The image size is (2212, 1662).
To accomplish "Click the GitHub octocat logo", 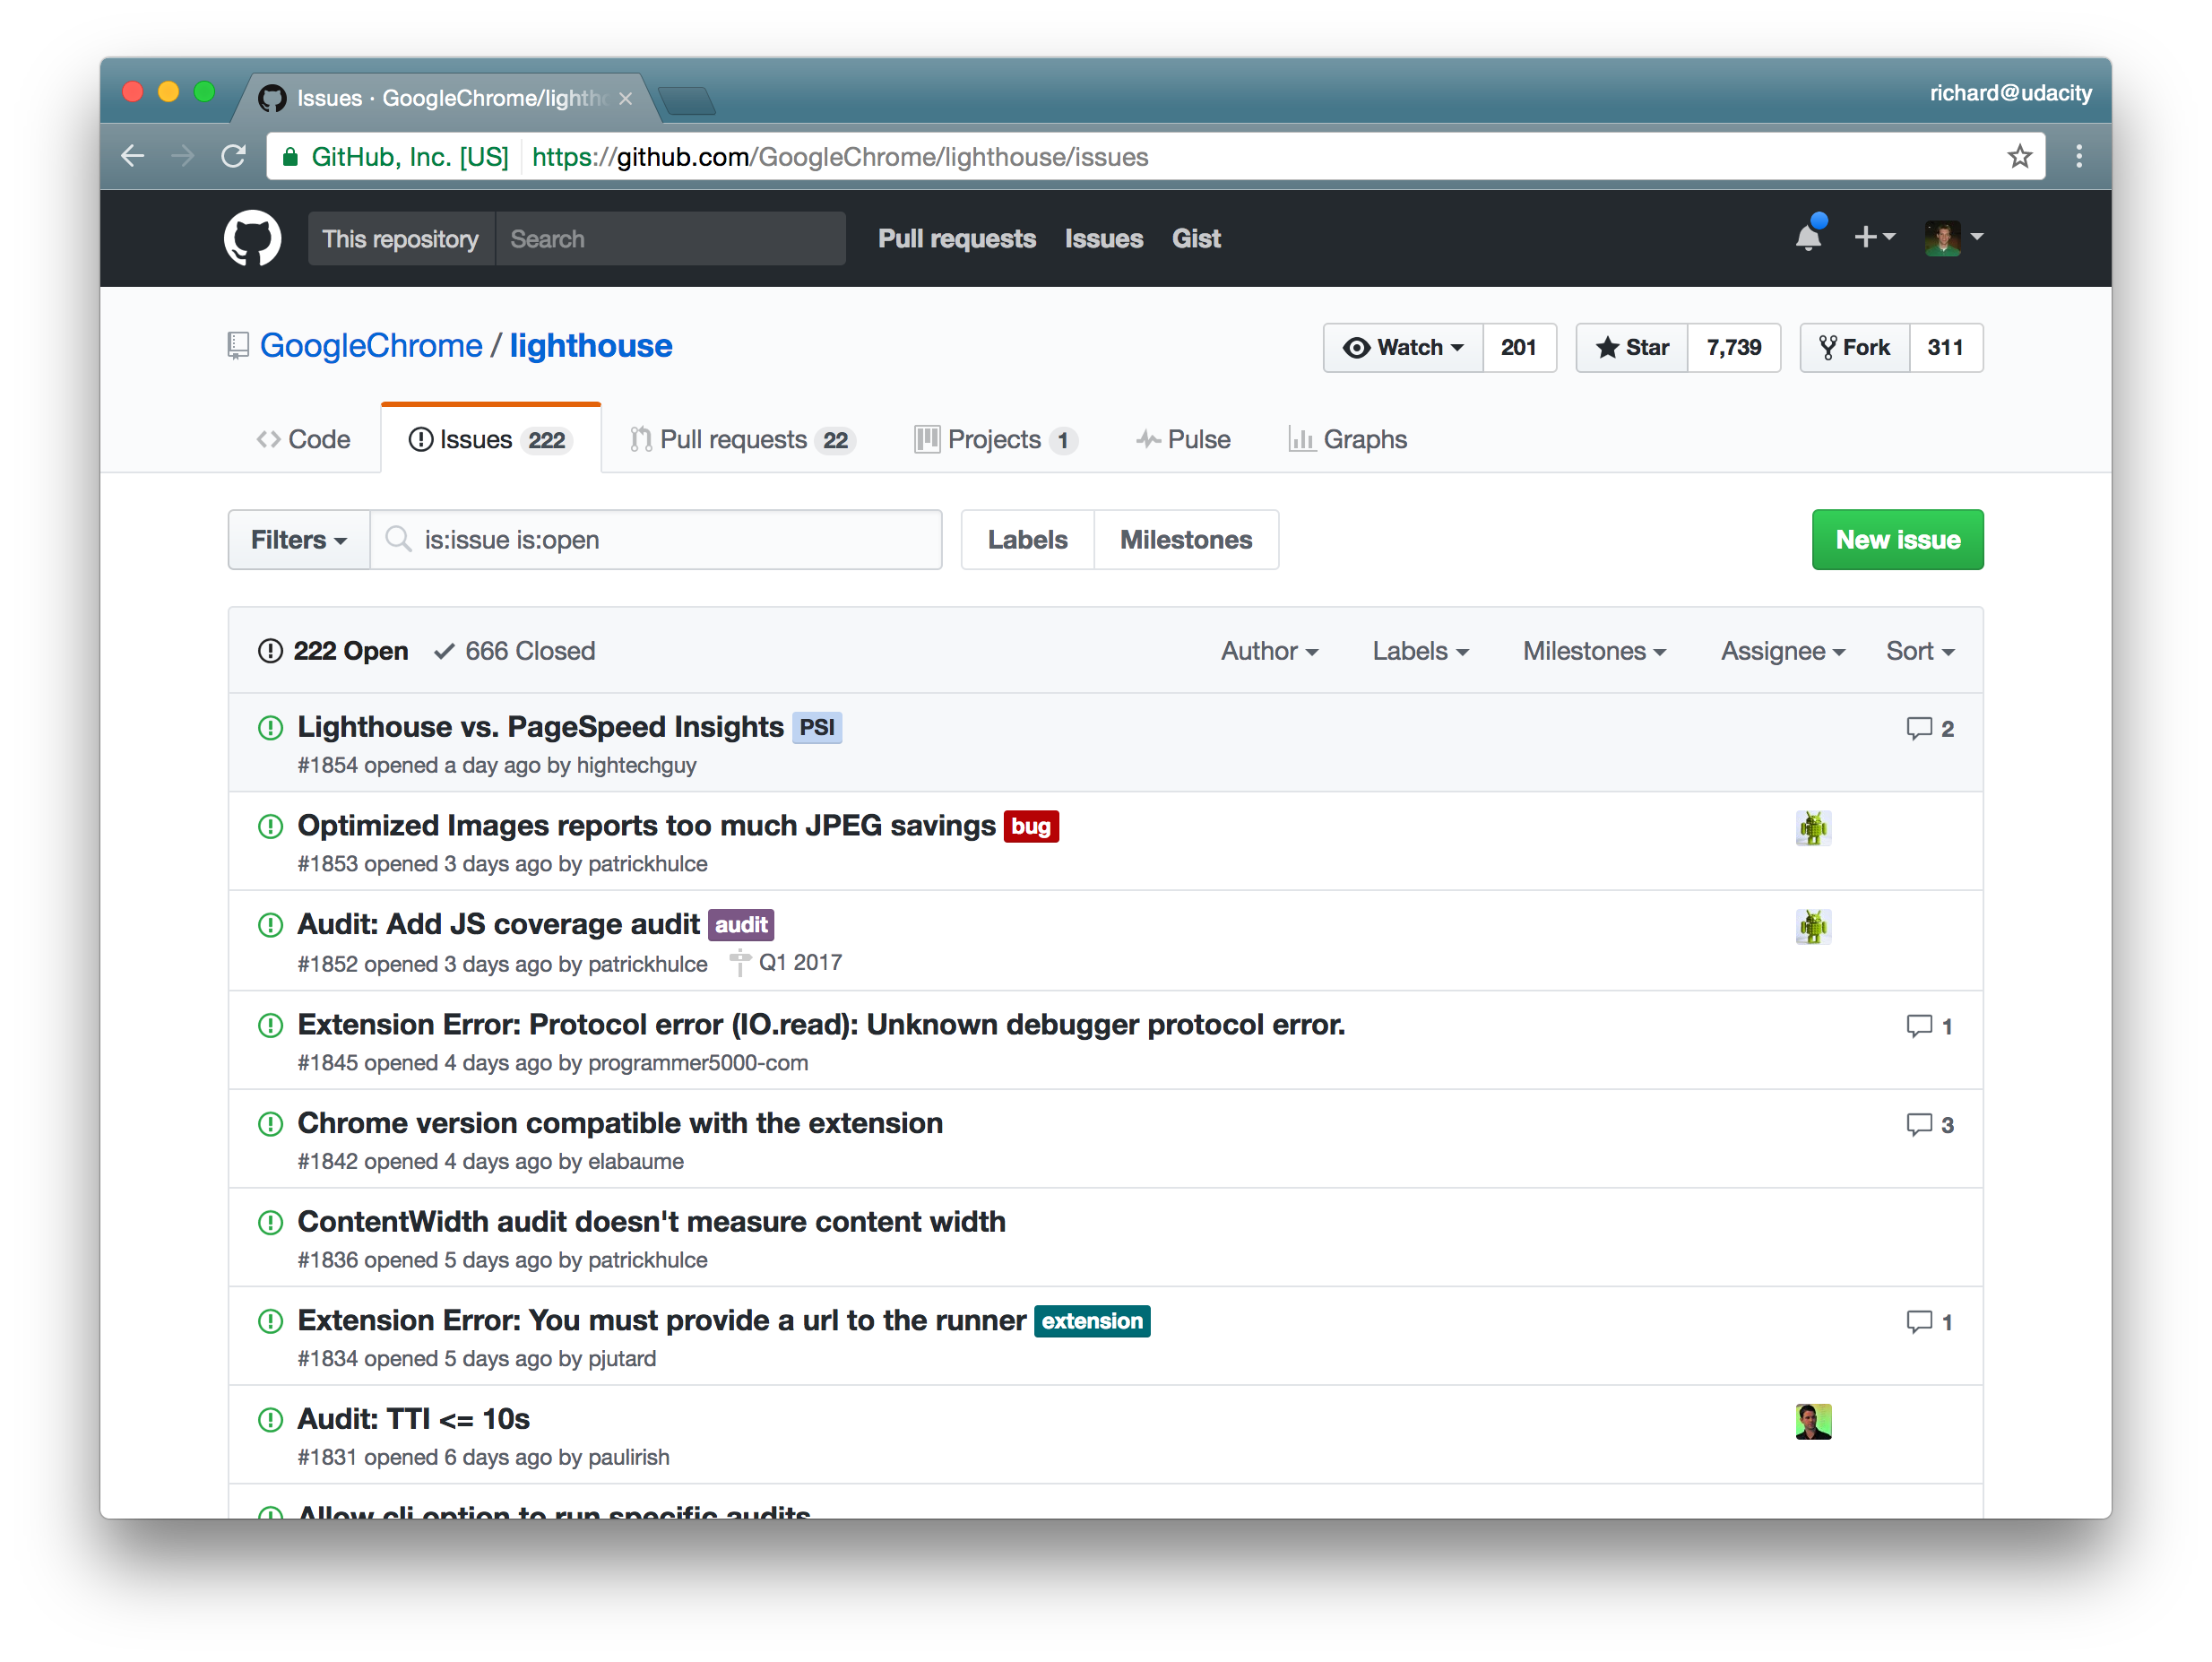I will coord(252,238).
